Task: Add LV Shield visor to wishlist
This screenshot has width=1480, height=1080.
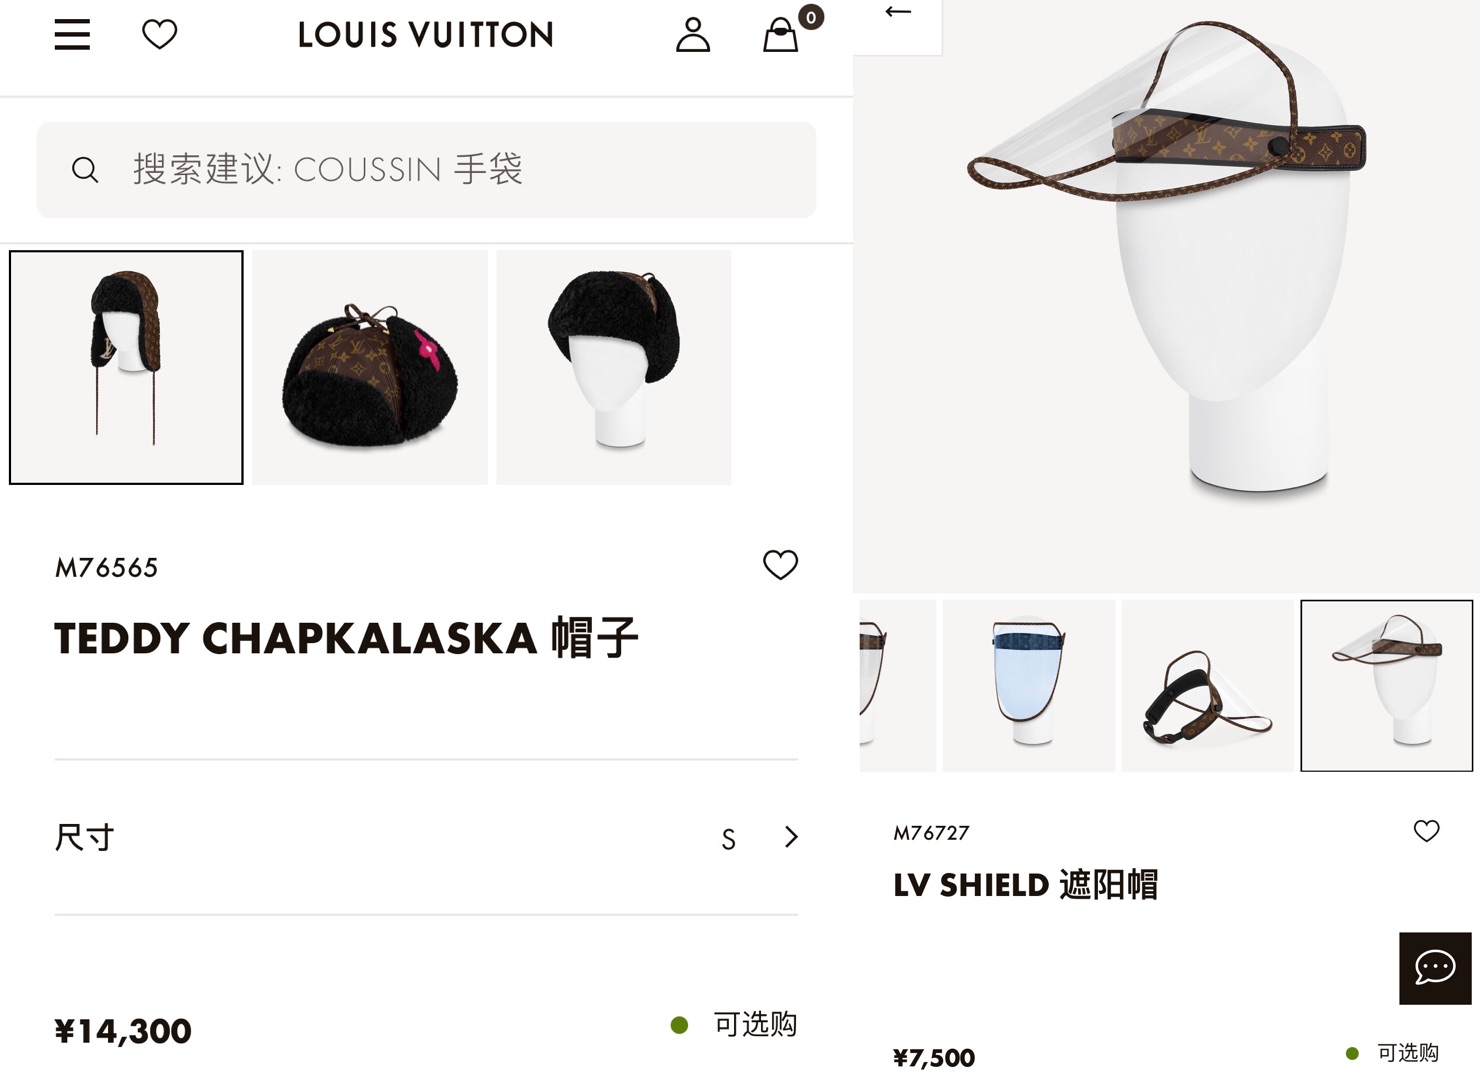Action: point(1427,831)
